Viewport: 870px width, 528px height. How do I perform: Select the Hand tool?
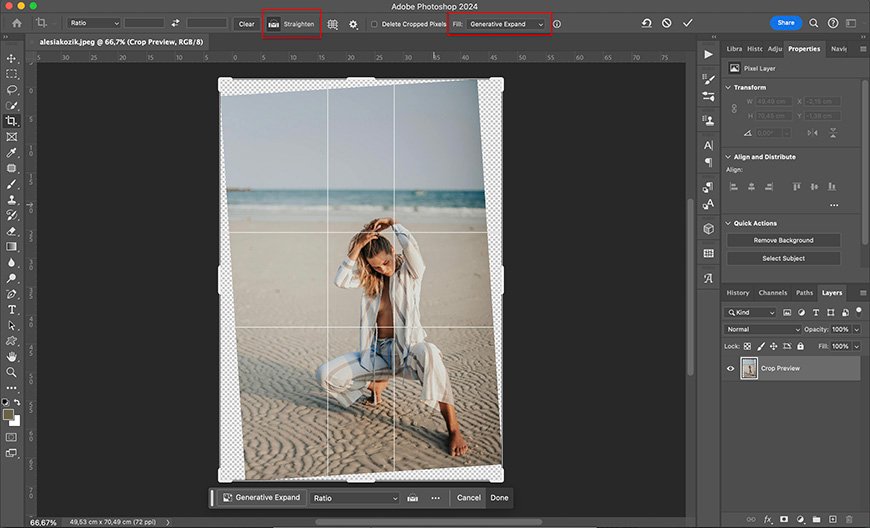click(x=12, y=356)
